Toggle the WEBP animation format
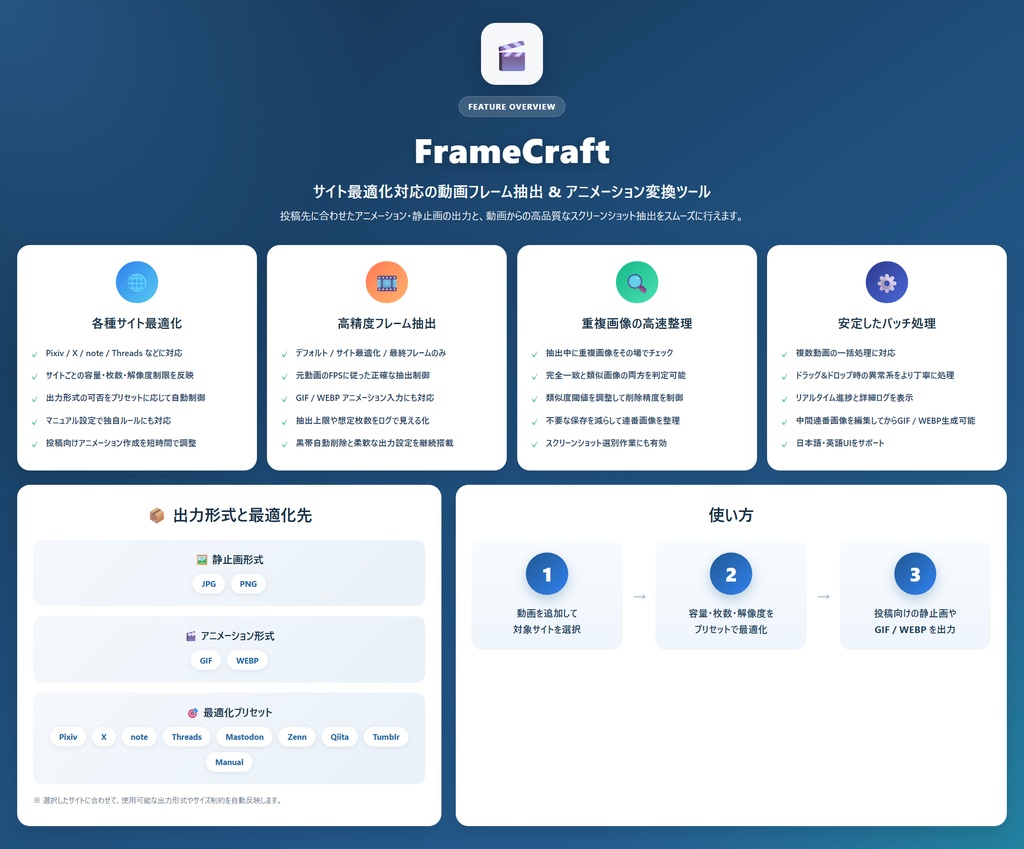 tap(247, 660)
